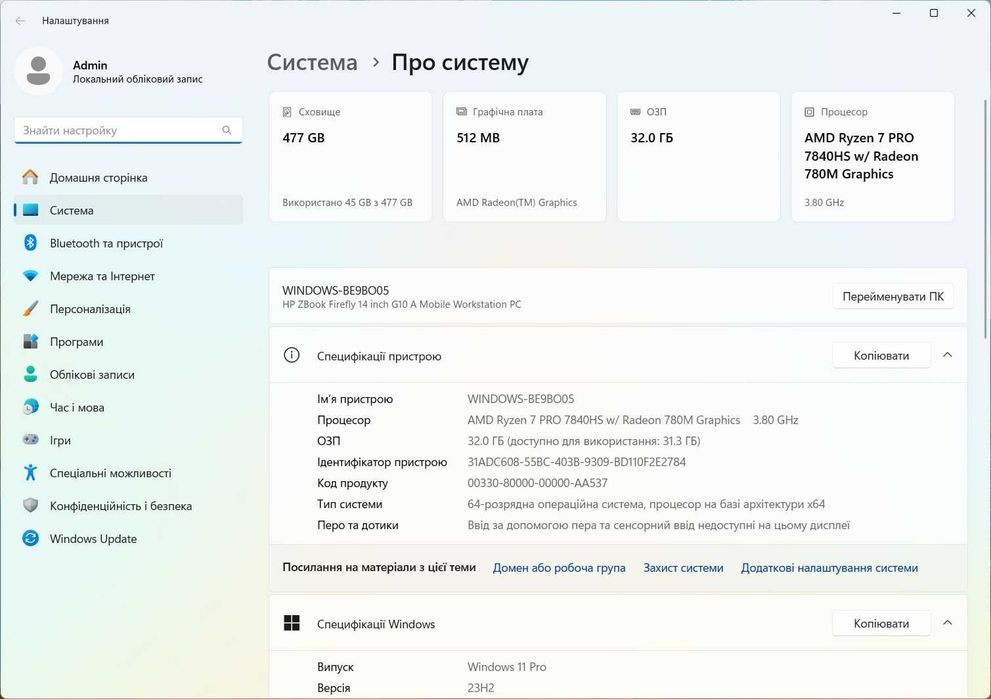Click the Windows Update sync icon
Image resolution: width=991 pixels, height=699 pixels.
30,538
